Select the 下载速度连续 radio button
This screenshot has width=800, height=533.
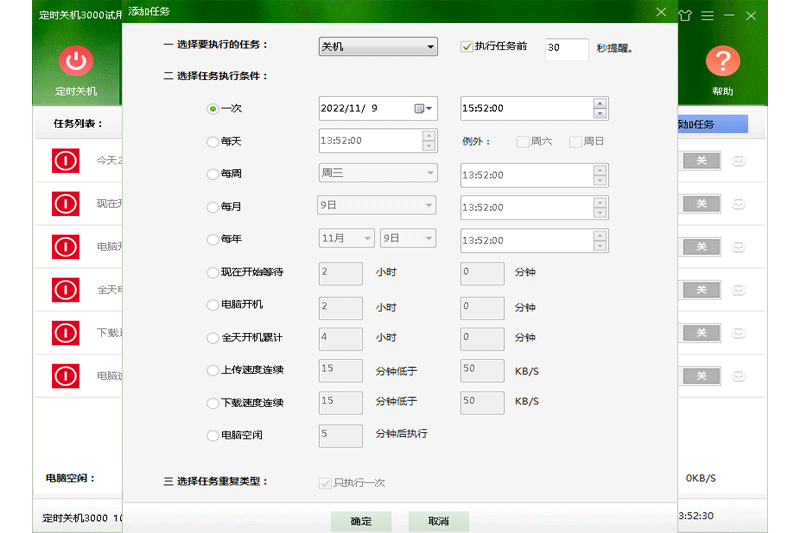pyautogui.click(x=213, y=403)
